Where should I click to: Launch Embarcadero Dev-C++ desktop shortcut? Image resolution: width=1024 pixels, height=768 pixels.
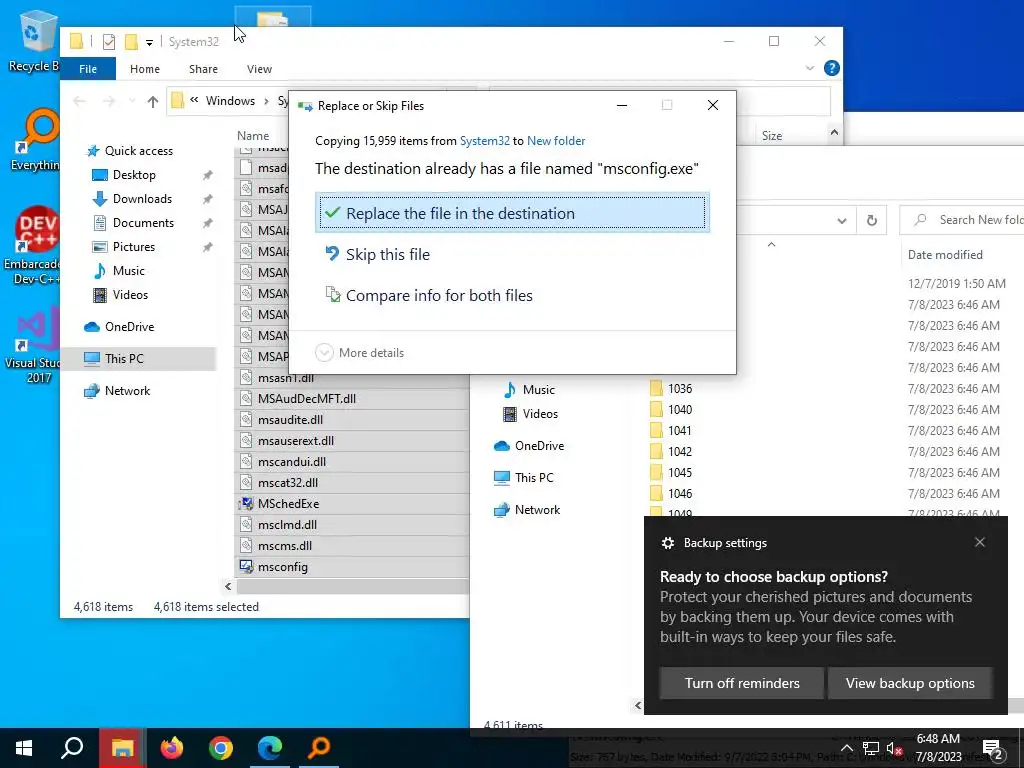click(x=34, y=245)
